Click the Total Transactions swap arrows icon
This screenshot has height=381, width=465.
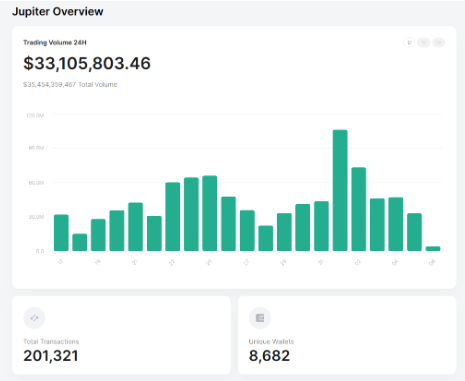click(34, 318)
